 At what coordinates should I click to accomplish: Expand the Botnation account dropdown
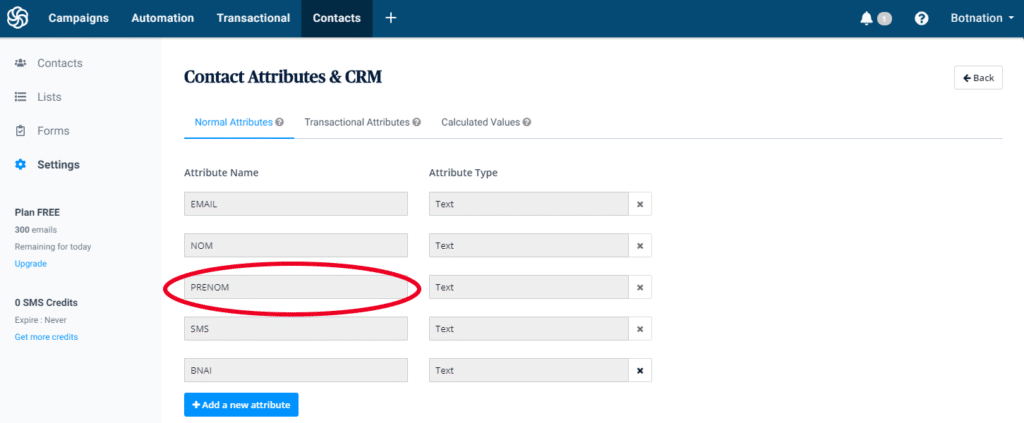click(980, 18)
